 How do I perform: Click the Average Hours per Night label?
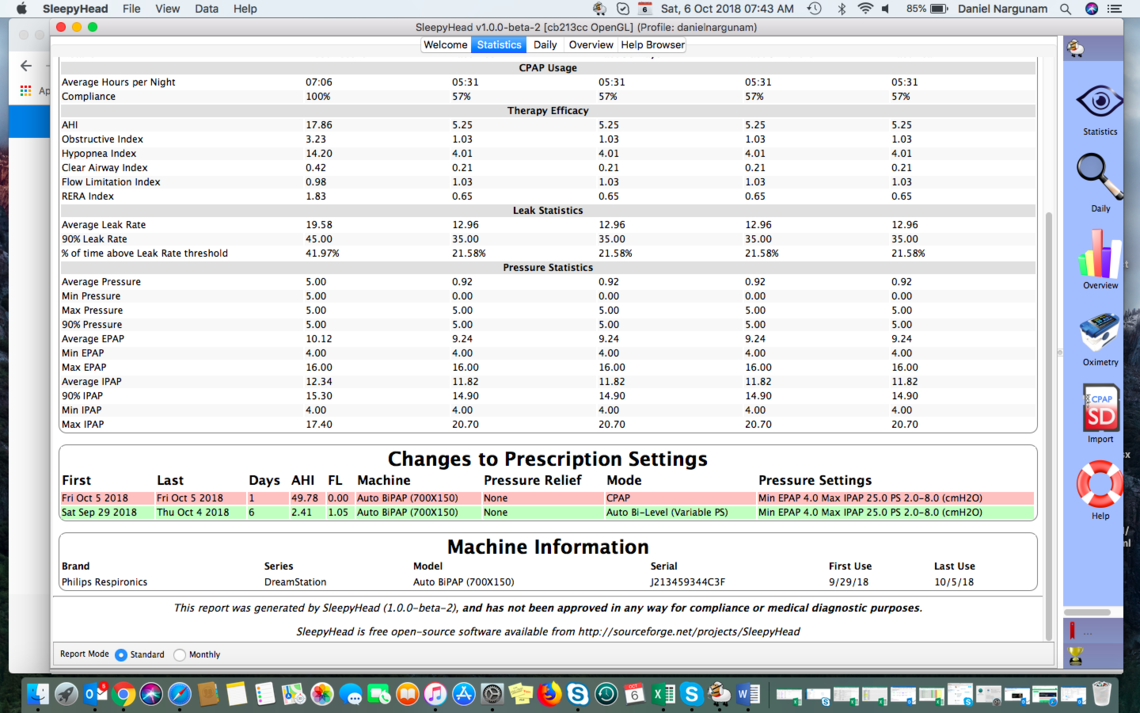[x=119, y=82]
